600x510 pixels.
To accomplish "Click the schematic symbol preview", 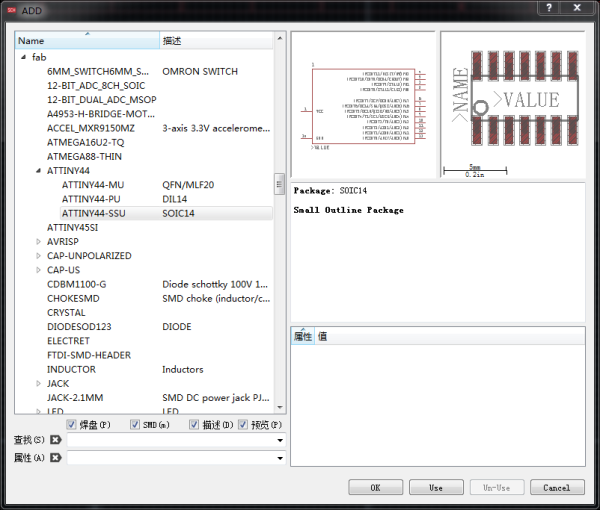I will tap(363, 104).
